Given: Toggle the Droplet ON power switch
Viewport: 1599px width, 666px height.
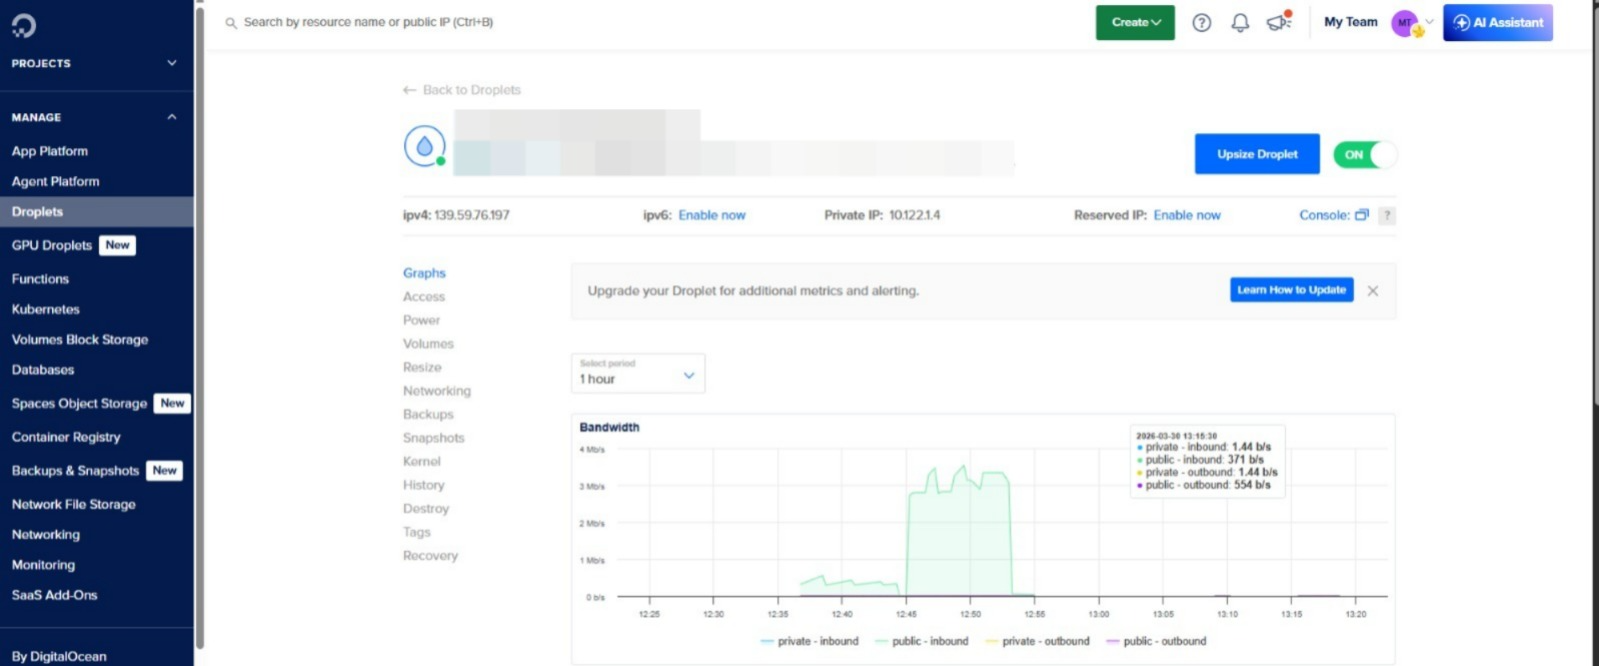Looking at the screenshot, I should (x=1364, y=155).
